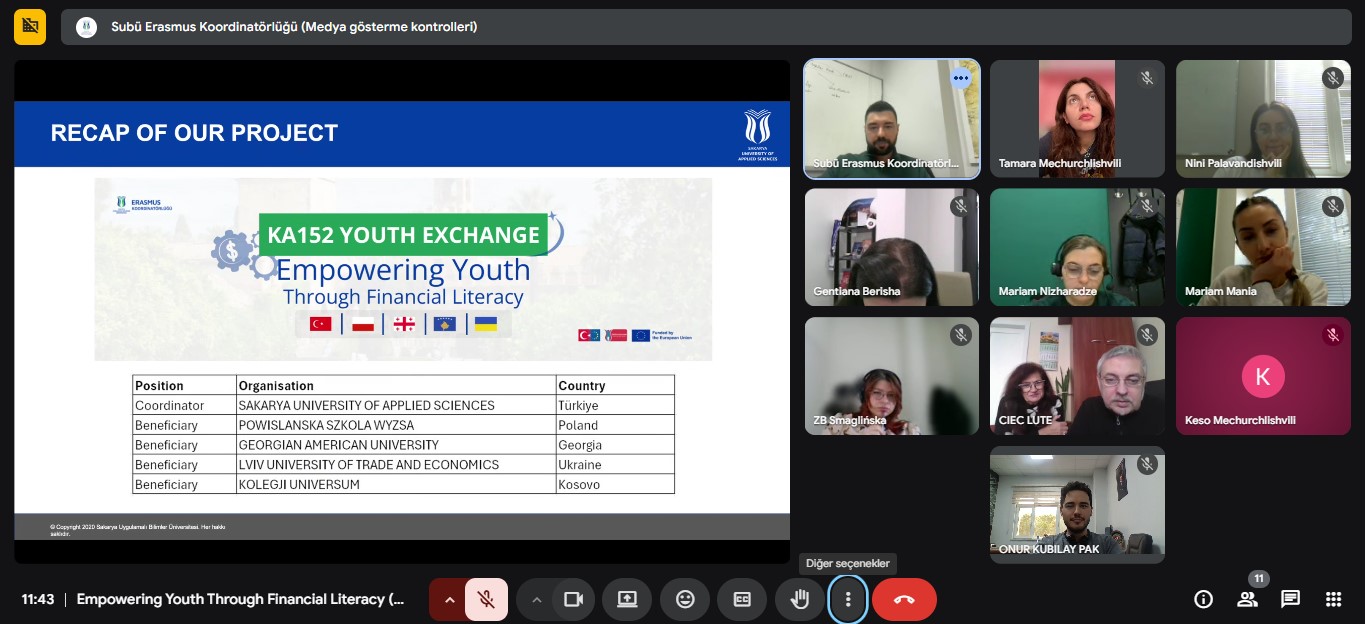Expand audio settings arrow beside microphone
The image size is (1366, 624).
point(449,599)
